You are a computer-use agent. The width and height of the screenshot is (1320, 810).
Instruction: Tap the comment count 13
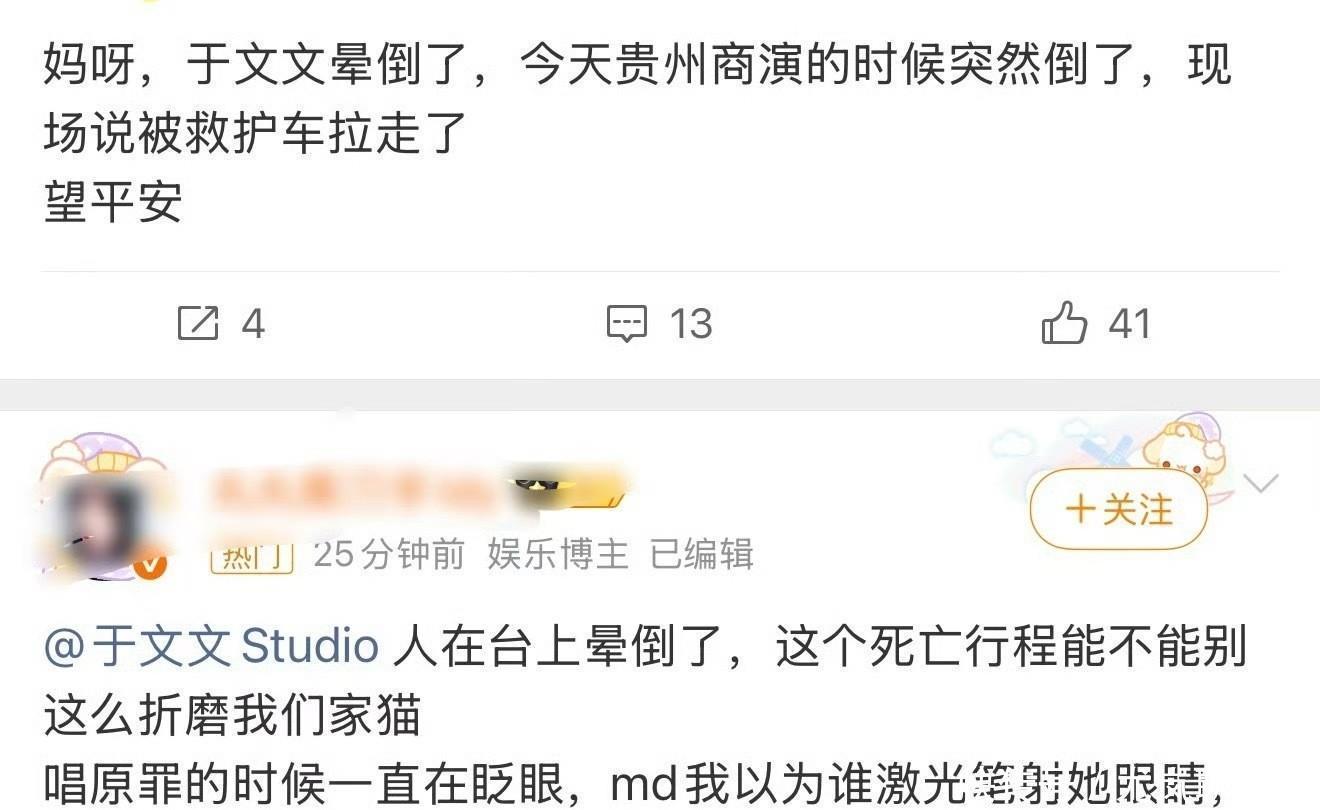click(x=690, y=324)
